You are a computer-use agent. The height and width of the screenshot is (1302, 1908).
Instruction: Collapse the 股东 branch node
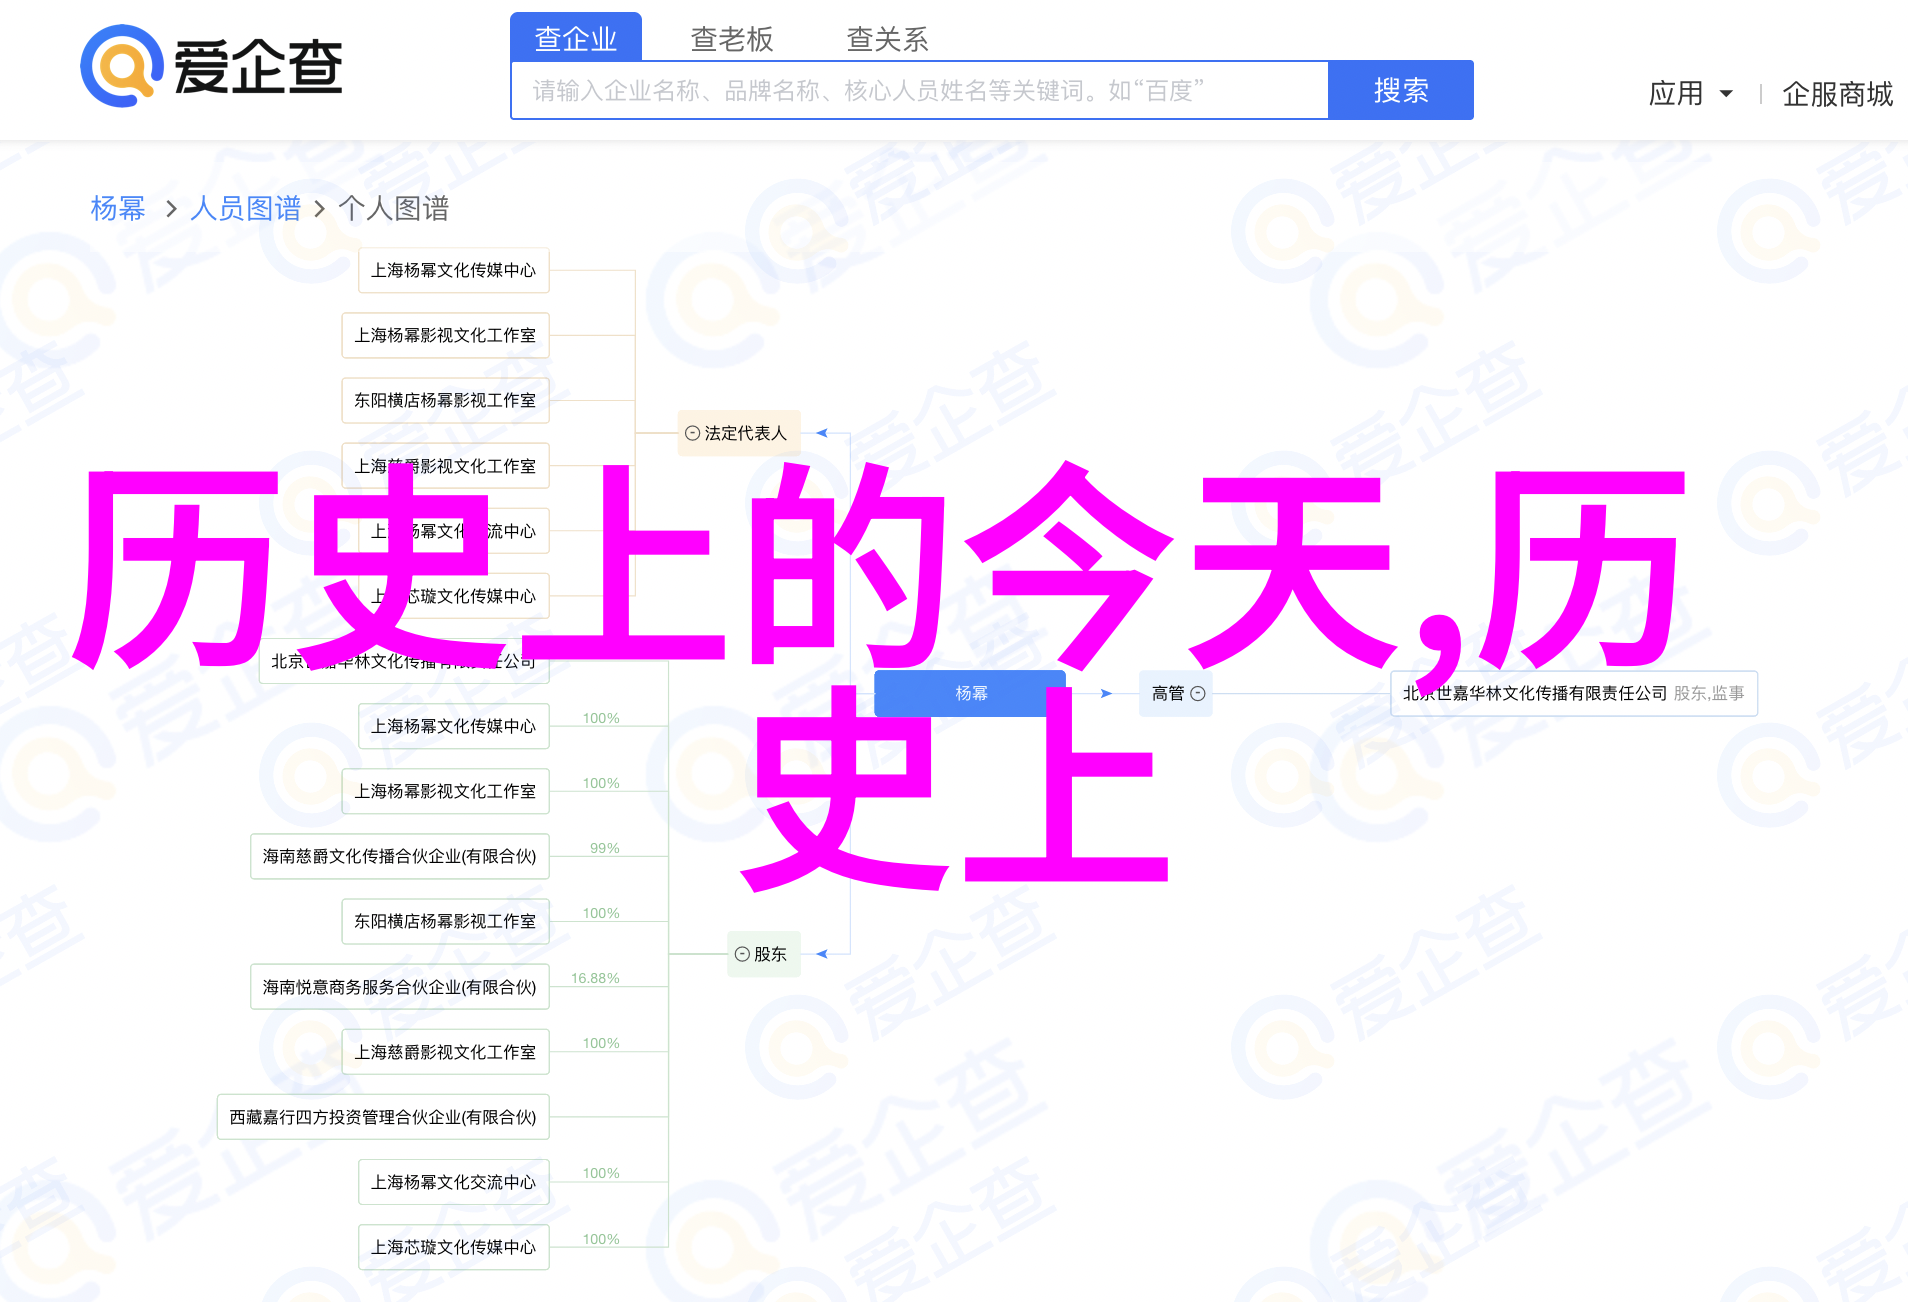(742, 954)
